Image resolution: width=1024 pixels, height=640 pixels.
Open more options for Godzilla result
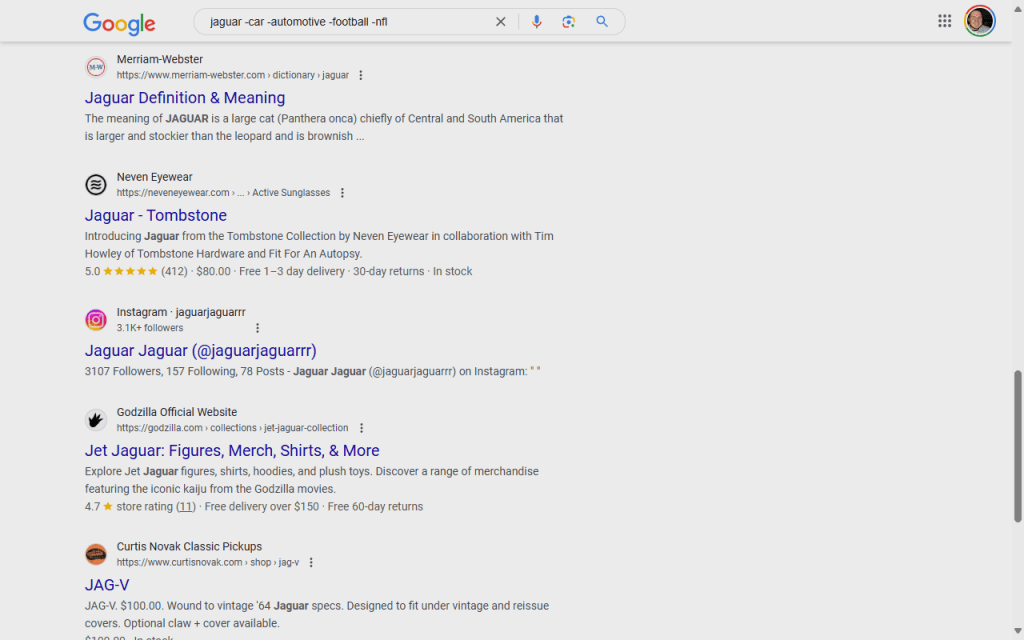tap(361, 428)
